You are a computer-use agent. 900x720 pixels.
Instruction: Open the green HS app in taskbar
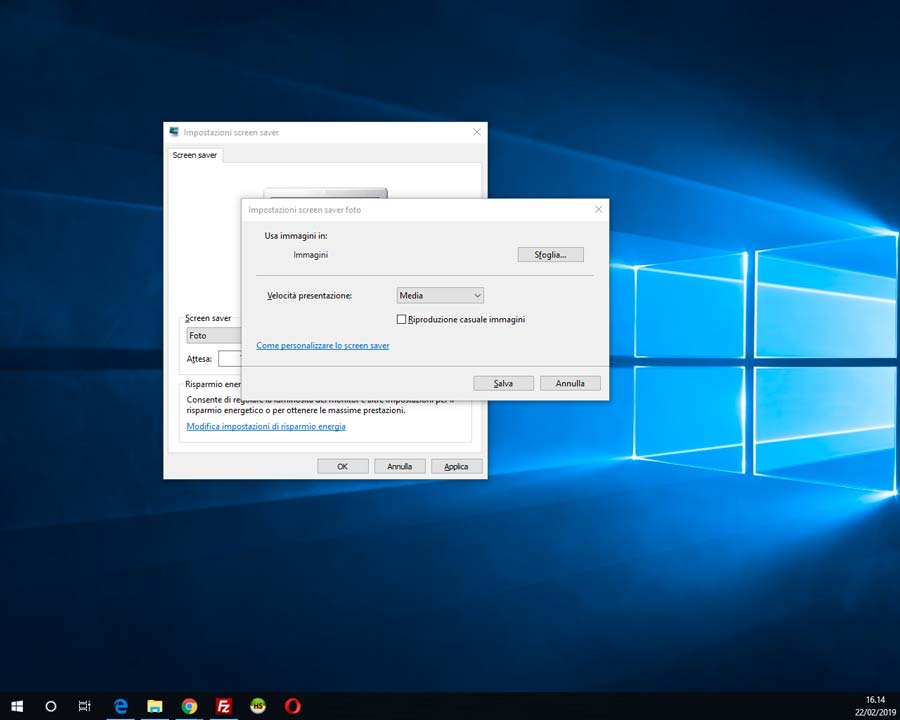pos(258,706)
